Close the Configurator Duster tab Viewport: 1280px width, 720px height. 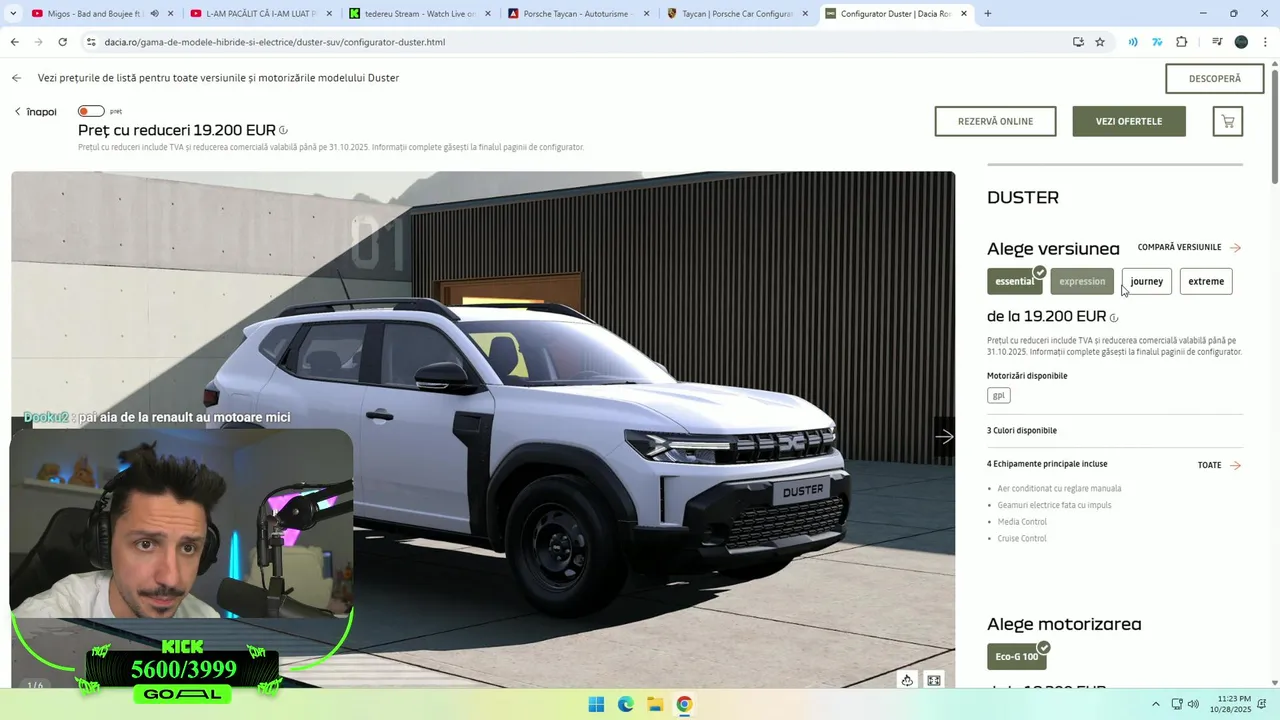[964, 14]
